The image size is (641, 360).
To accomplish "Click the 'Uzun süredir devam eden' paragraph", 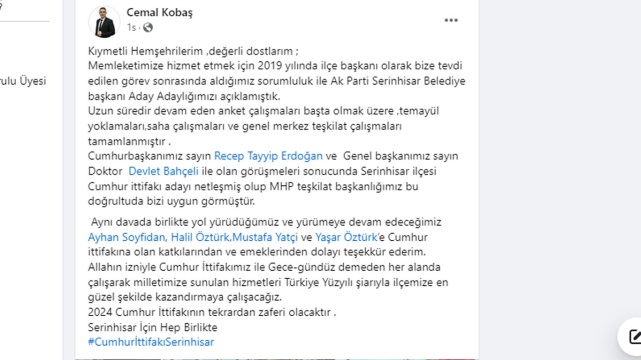I will click(x=263, y=126).
